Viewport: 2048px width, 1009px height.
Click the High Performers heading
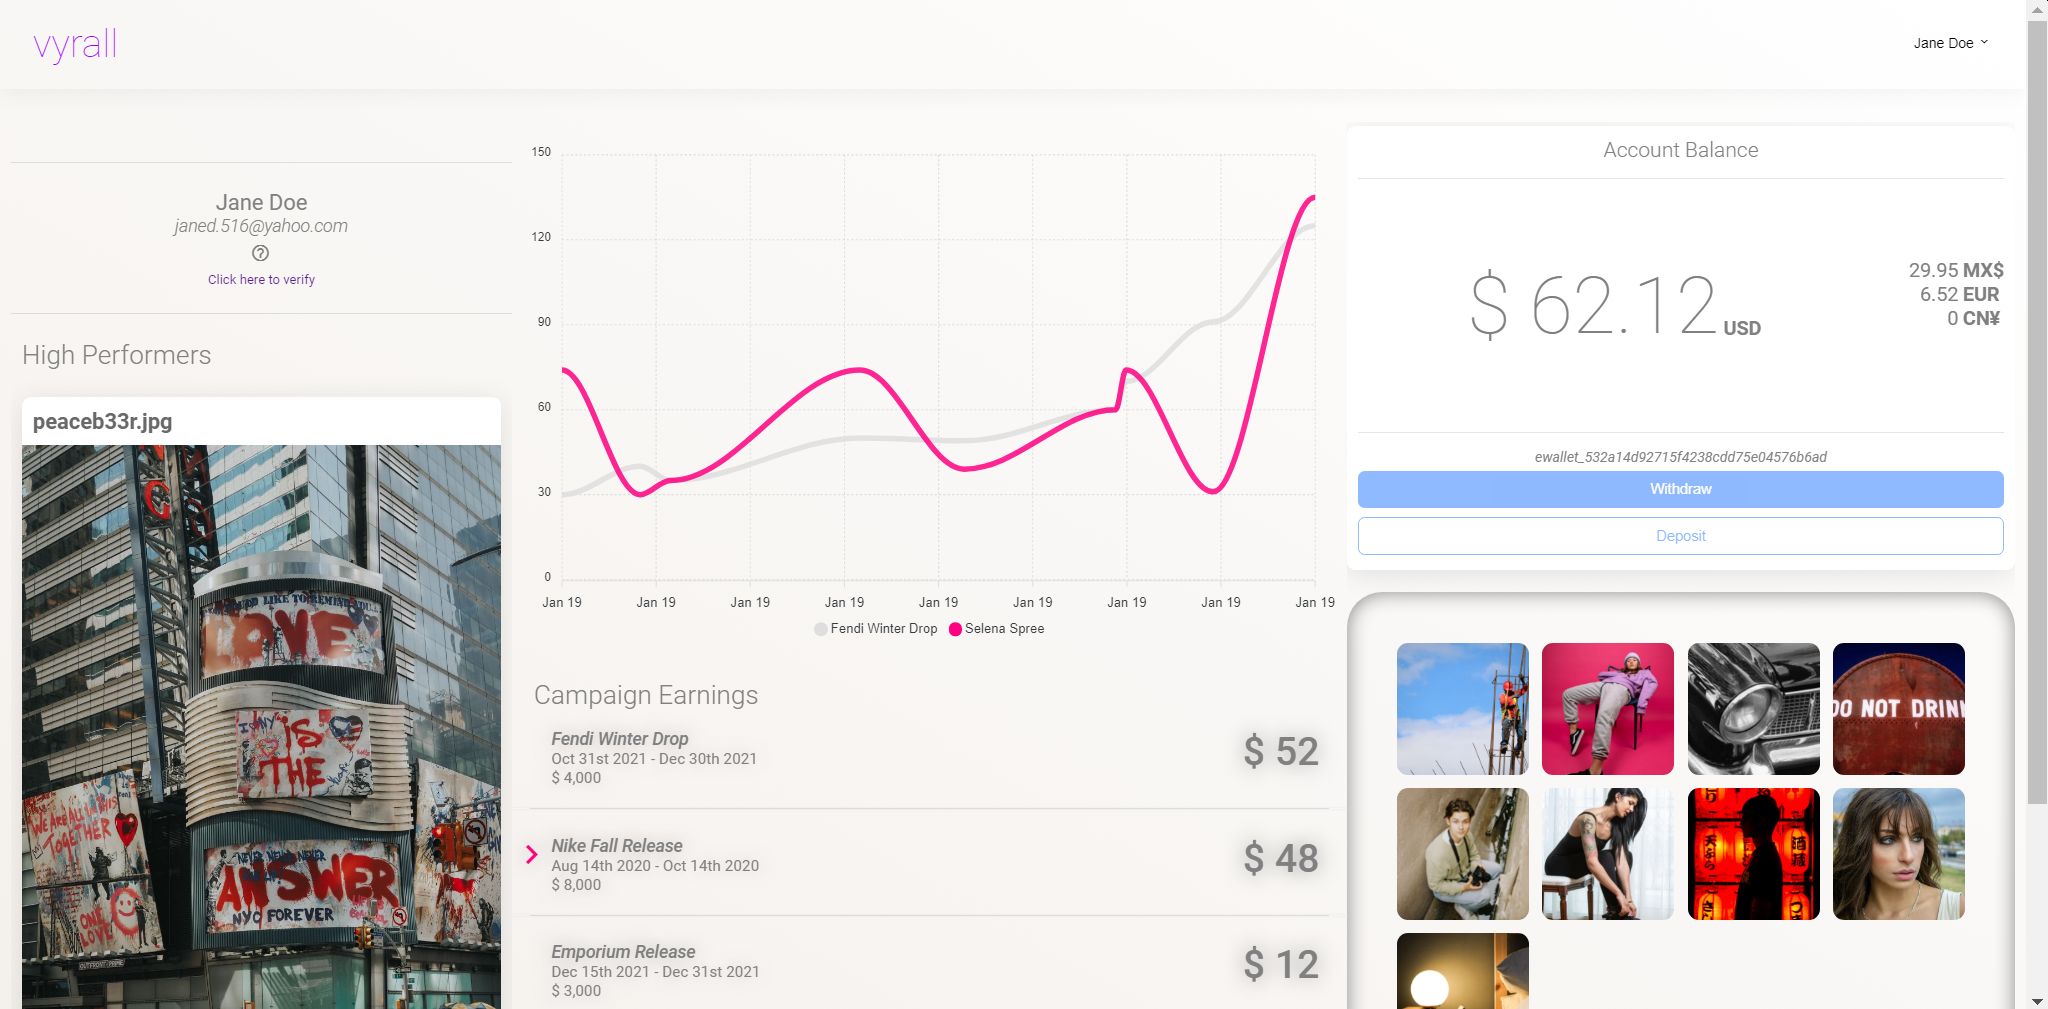pos(116,355)
